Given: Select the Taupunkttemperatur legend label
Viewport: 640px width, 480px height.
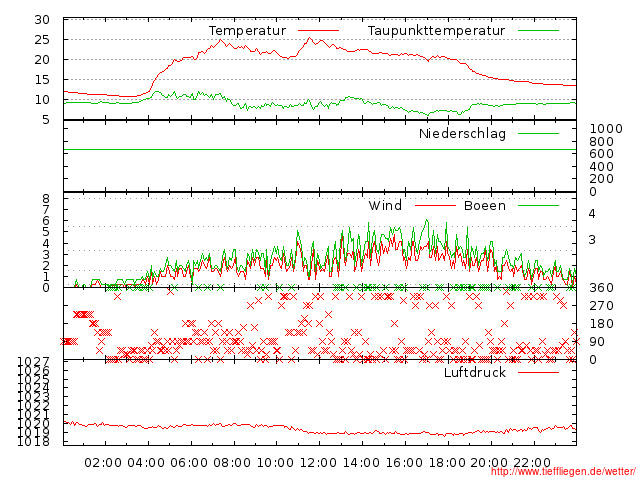Looking at the screenshot, I should 436,31.
